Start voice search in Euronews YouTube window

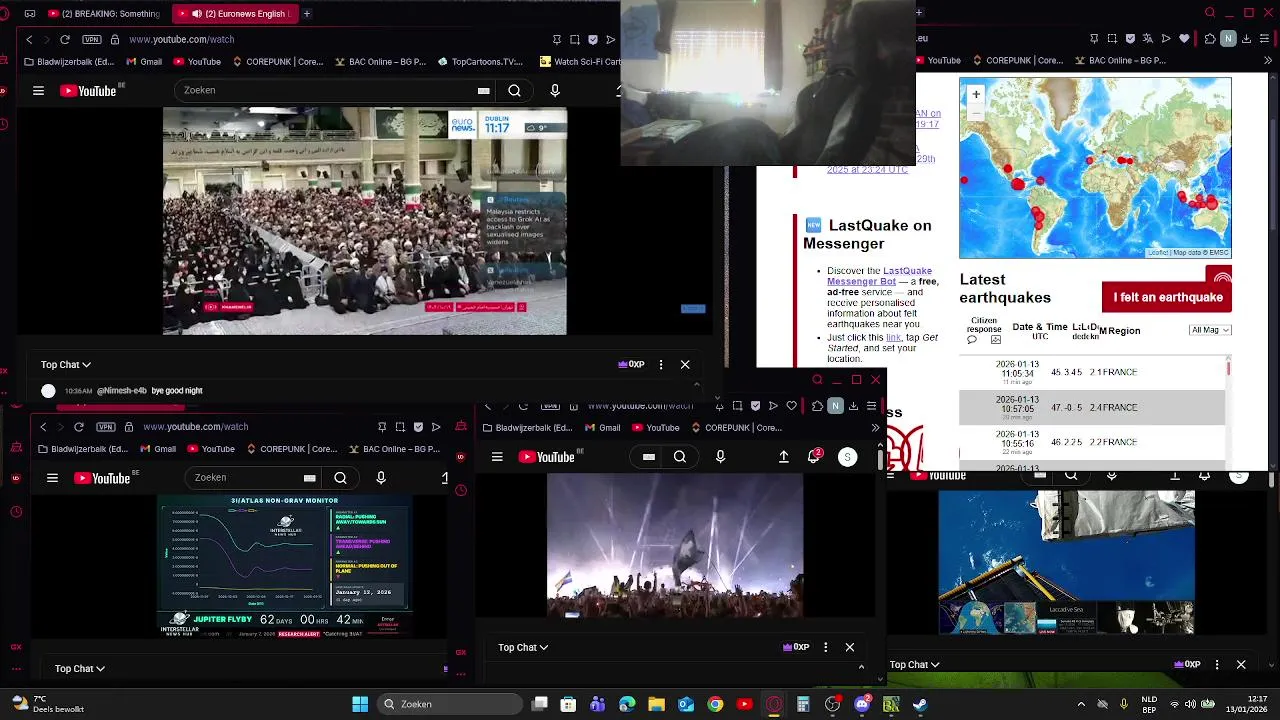(555, 90)
